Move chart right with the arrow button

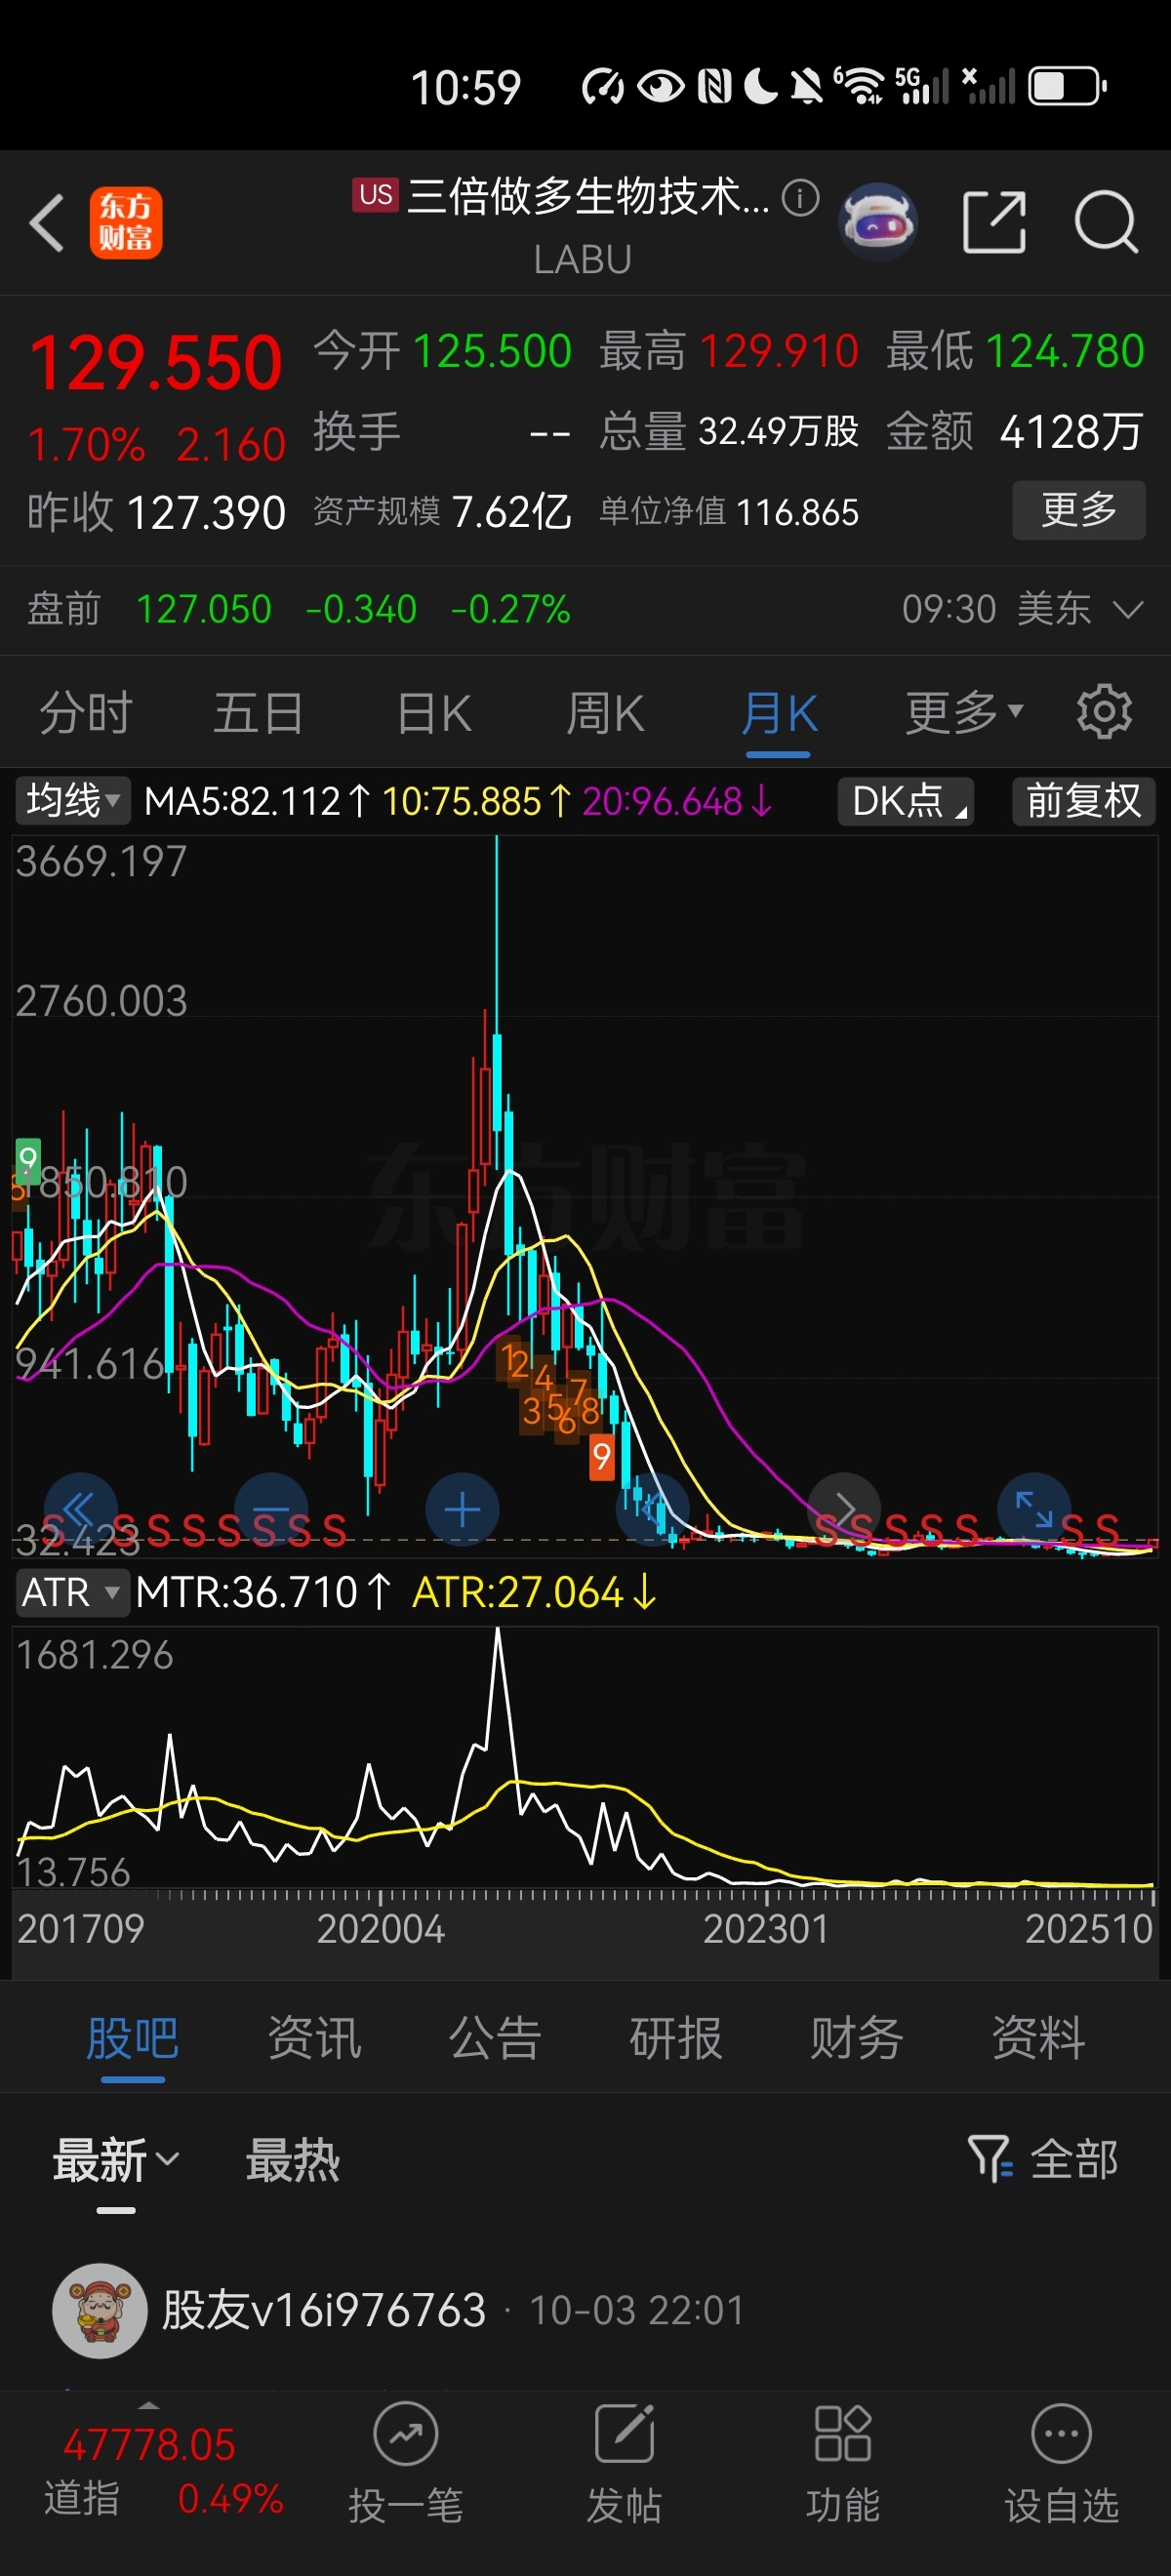pyautogui.click(x=844, y=1509)
